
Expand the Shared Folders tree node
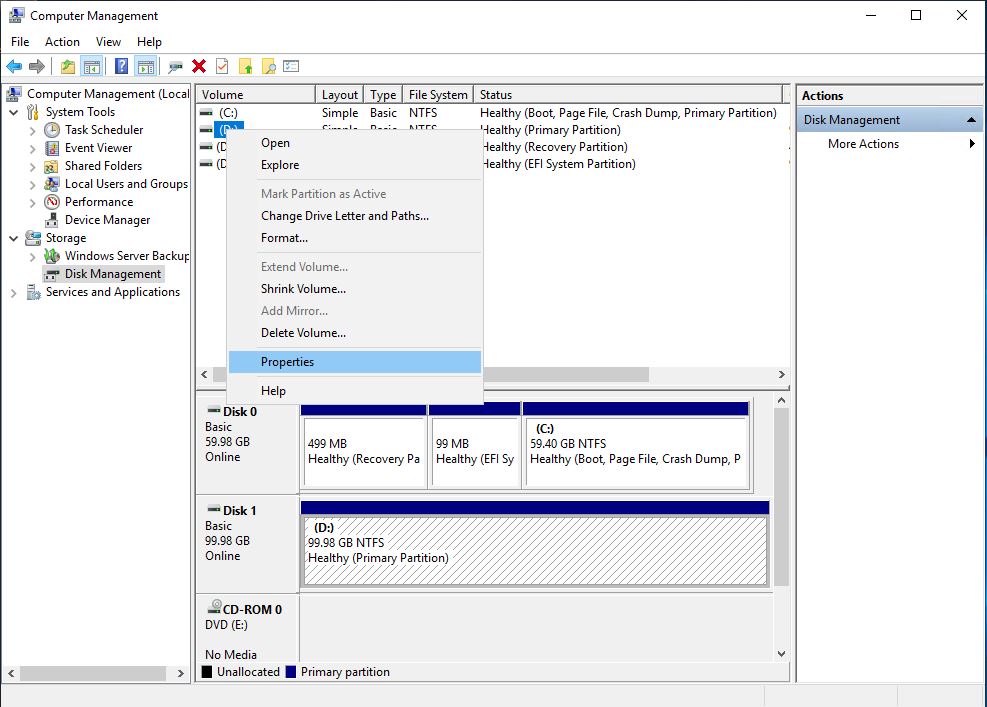(x=32, y=167)
